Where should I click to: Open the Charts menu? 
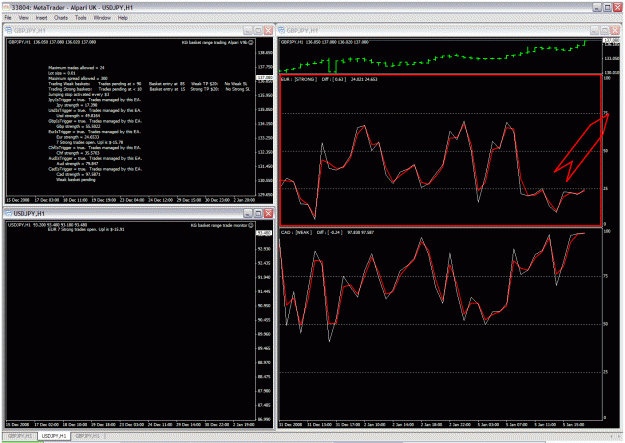[x=61, y=18]
